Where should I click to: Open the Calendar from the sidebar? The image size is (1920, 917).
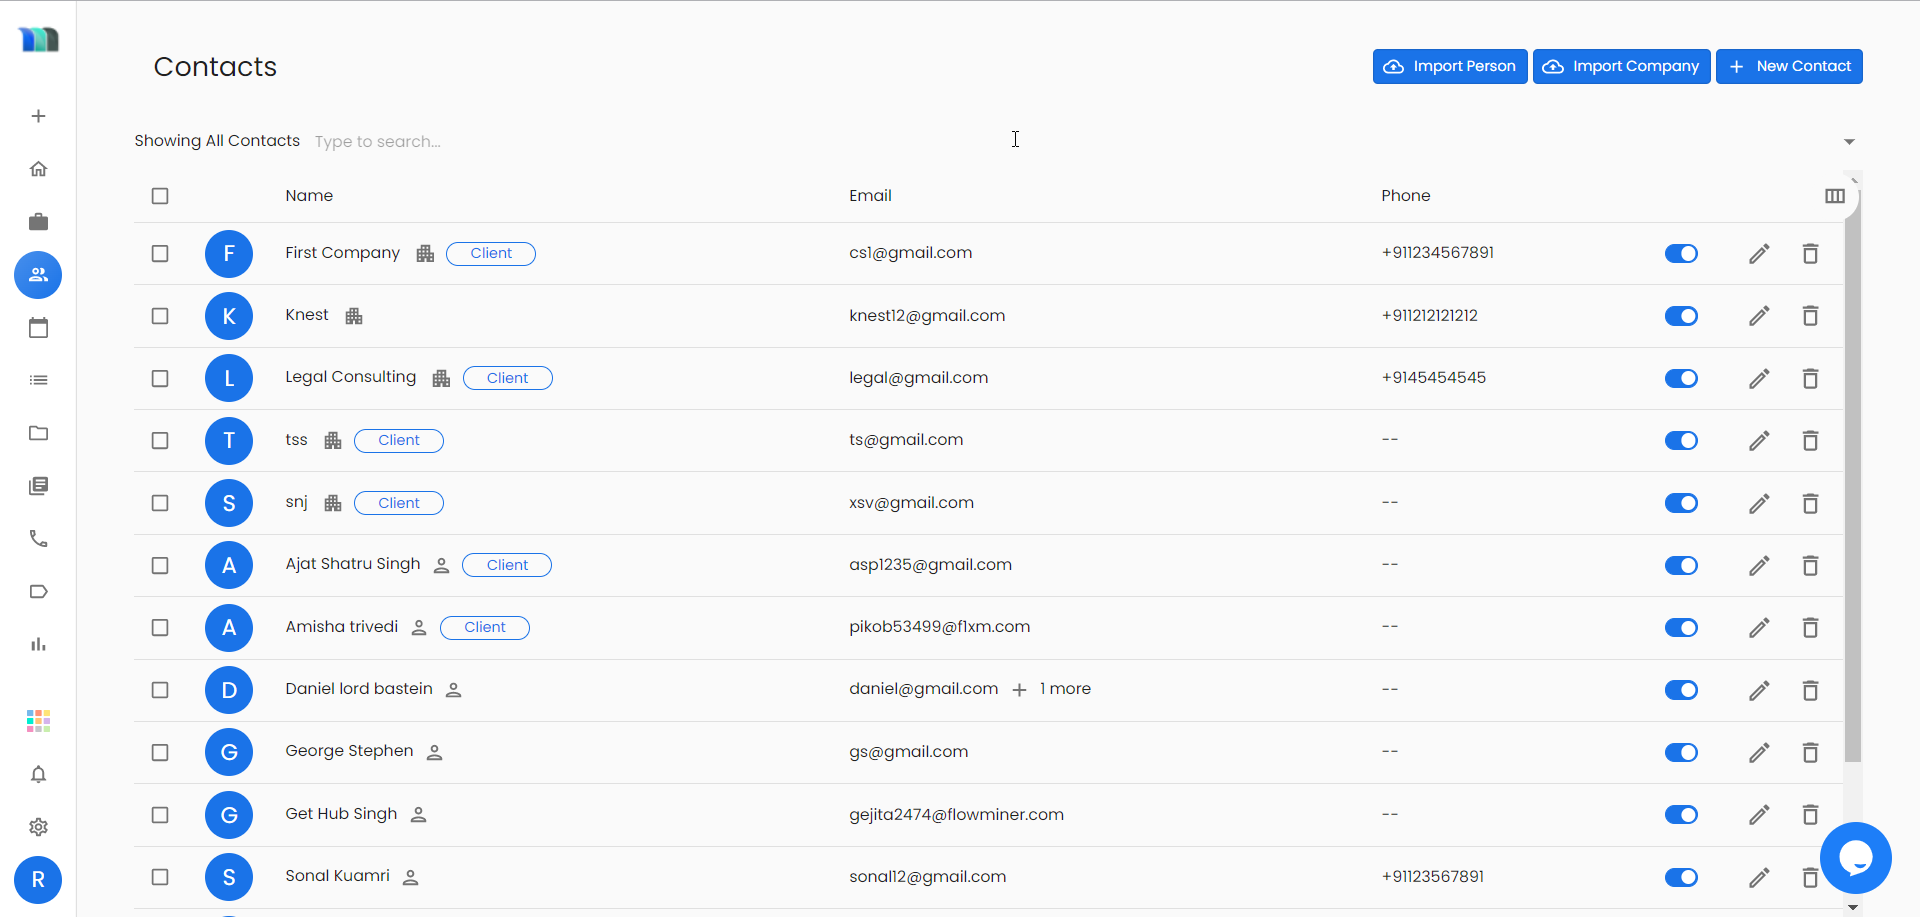click(x=38, y=327)
